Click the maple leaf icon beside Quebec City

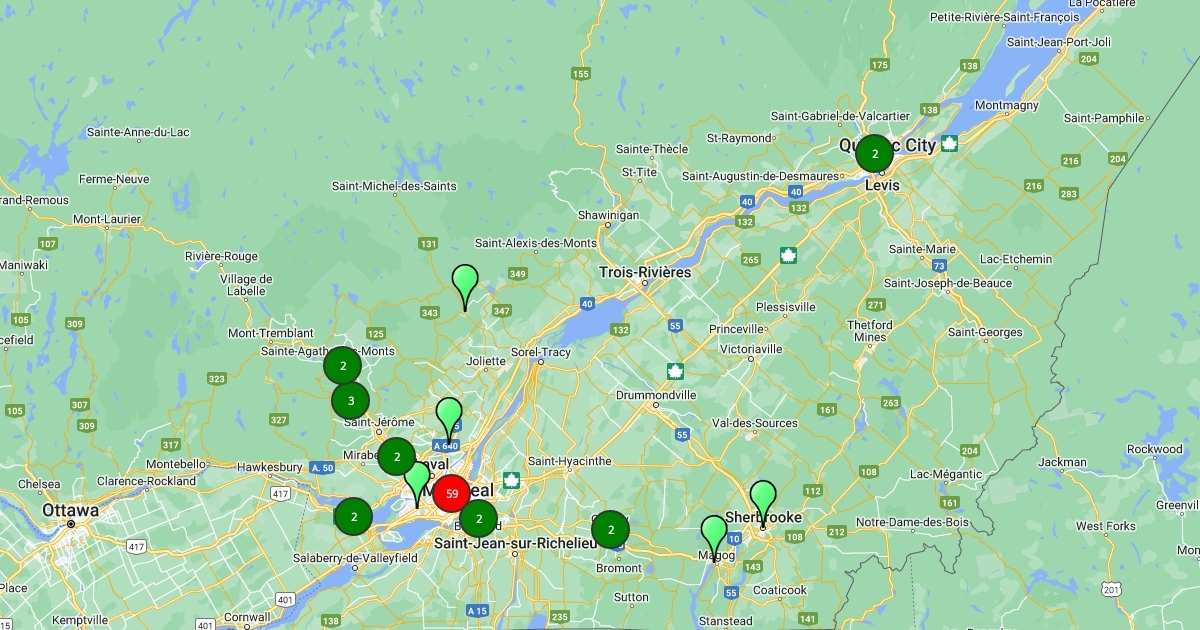[949, 144]
